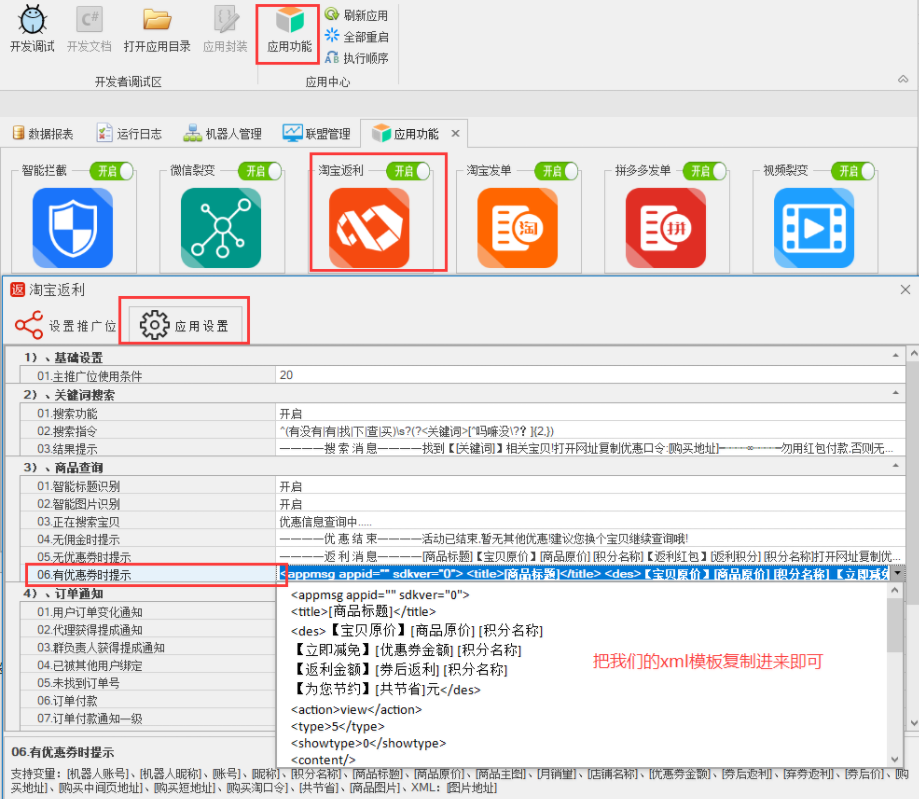Open the 微信裂变 green network app icon
The image size is (919, 799).
(221, 228)
